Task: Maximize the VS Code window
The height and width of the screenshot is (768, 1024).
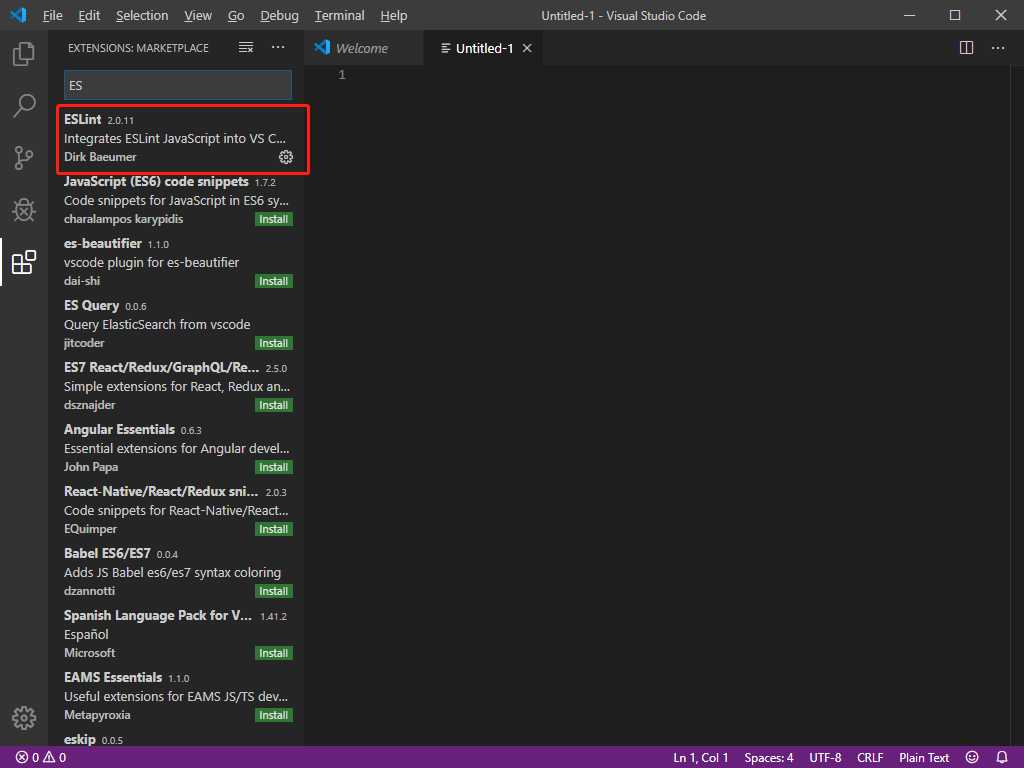Action: [x=955, y=15]
